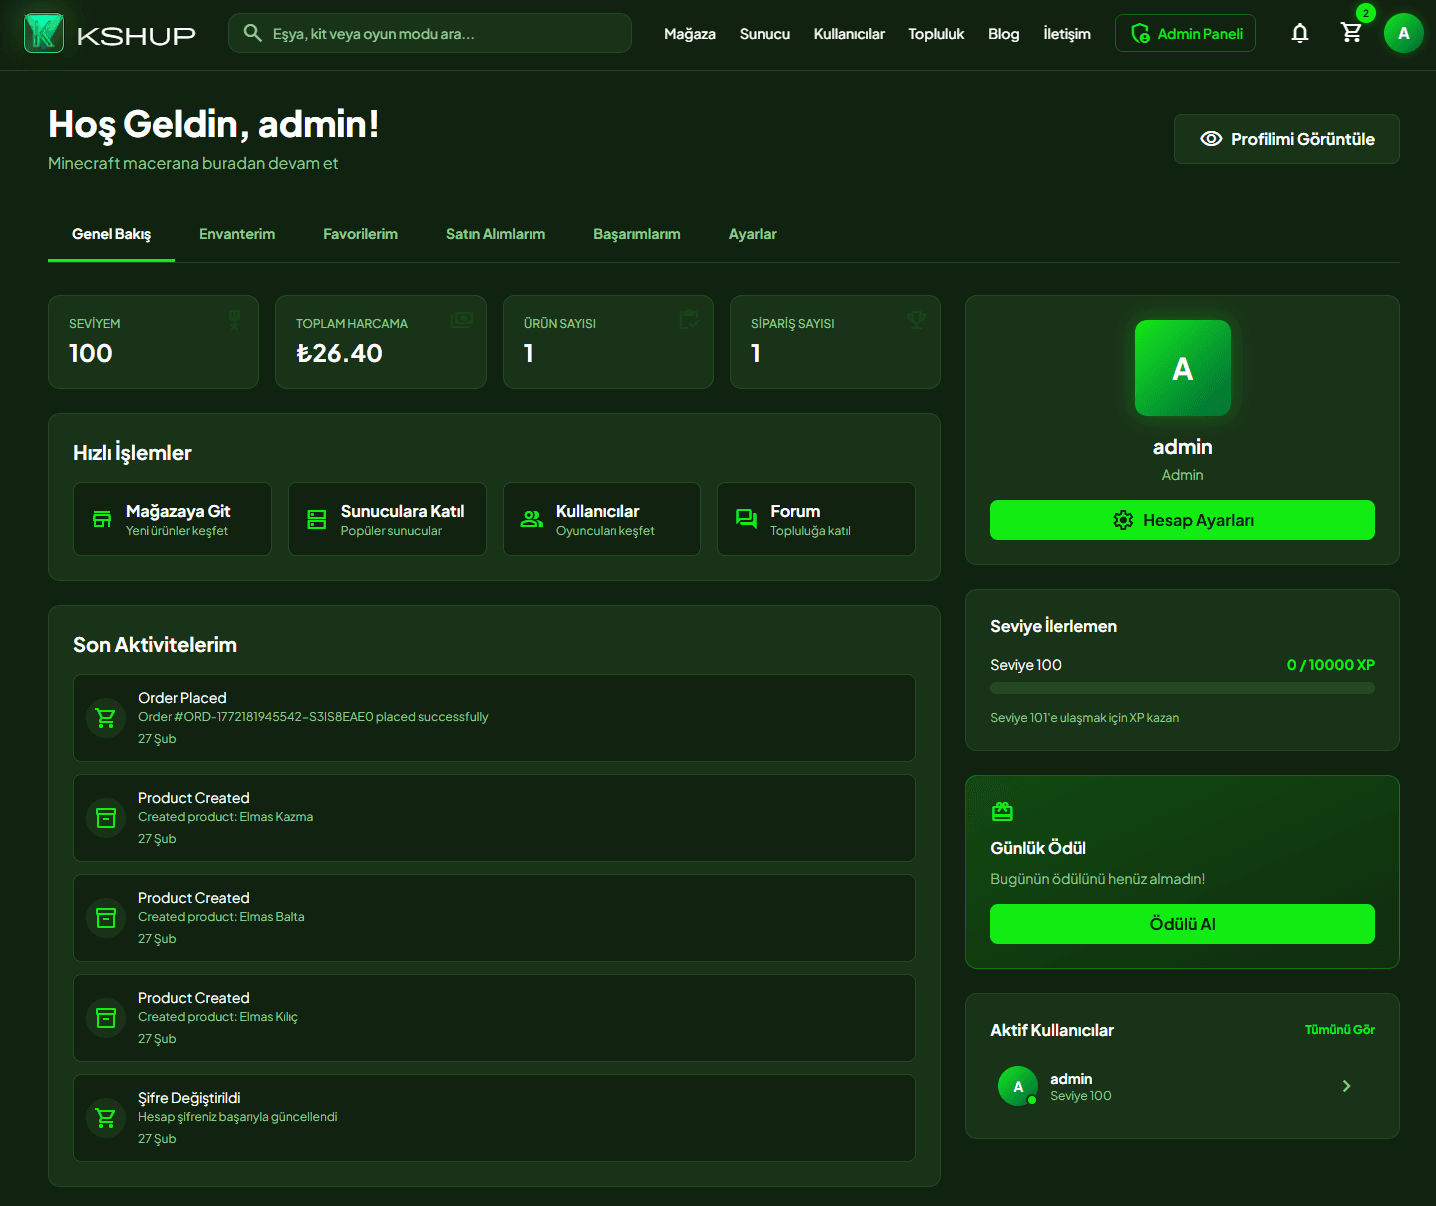Click the trophy icon in Sipariş Sayısı card
The width and height of the screenshot is (1436, 1206).
[x=916, y=319]
